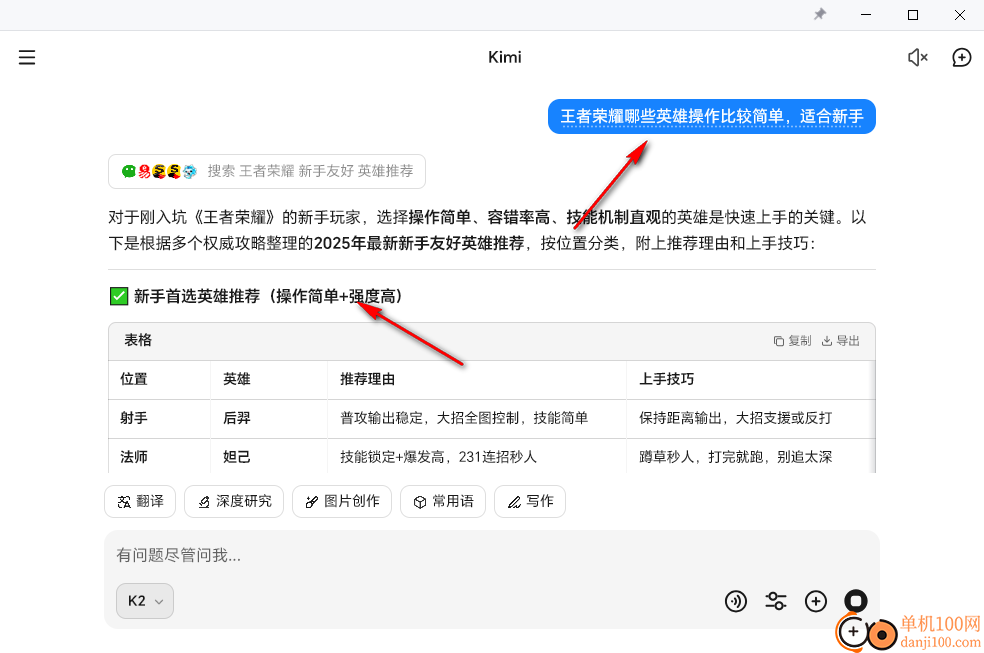Open the 常用语 shortcut
This screenshot has height=653, width=984.
(x=443, y=501)
